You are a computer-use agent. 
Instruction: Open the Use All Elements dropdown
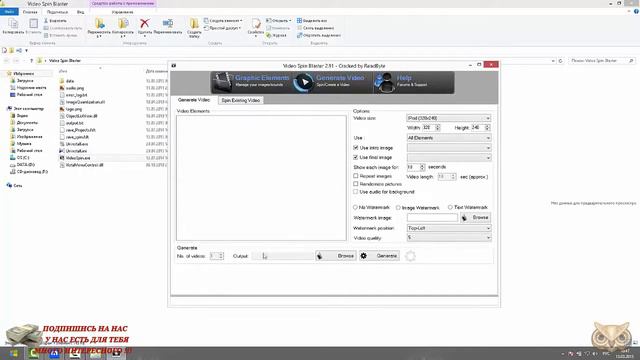pos(449,138)
